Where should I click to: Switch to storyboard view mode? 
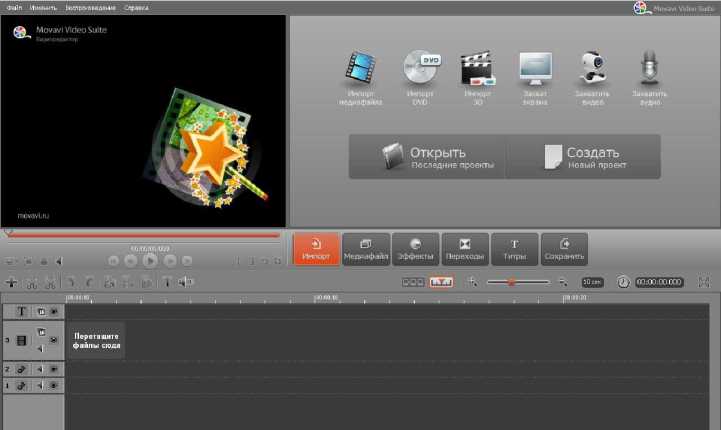(413, 282)
